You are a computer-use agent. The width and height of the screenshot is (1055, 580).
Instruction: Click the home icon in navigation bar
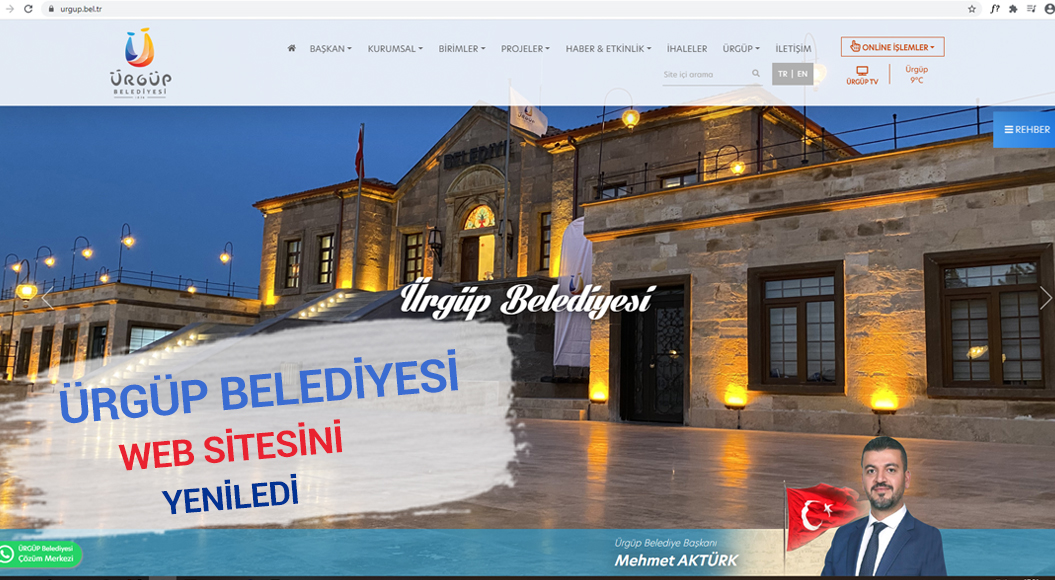click(x=291, y=48)
